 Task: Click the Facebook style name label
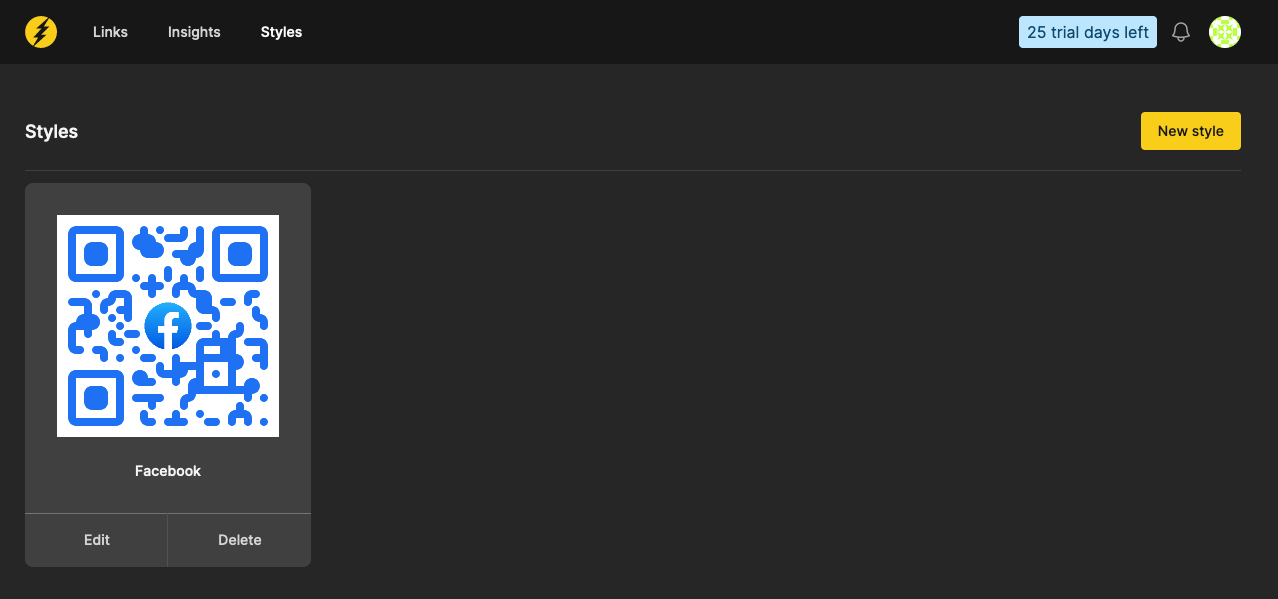tap(168, 471)
